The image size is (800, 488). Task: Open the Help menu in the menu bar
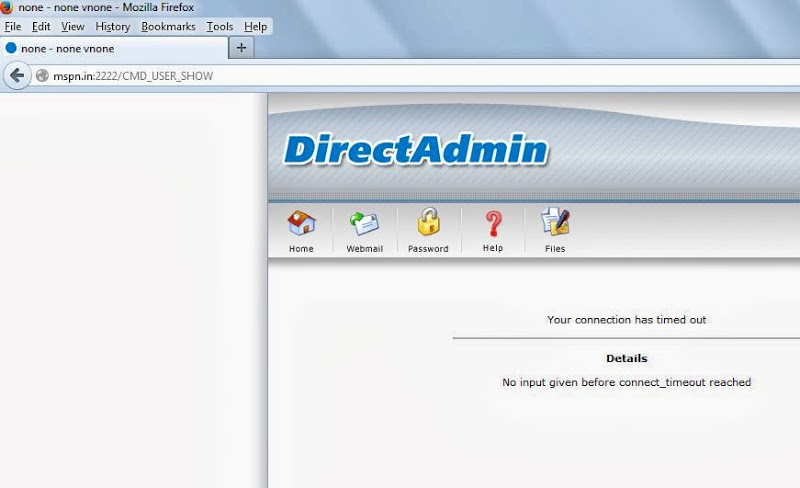tap(255, 27)
